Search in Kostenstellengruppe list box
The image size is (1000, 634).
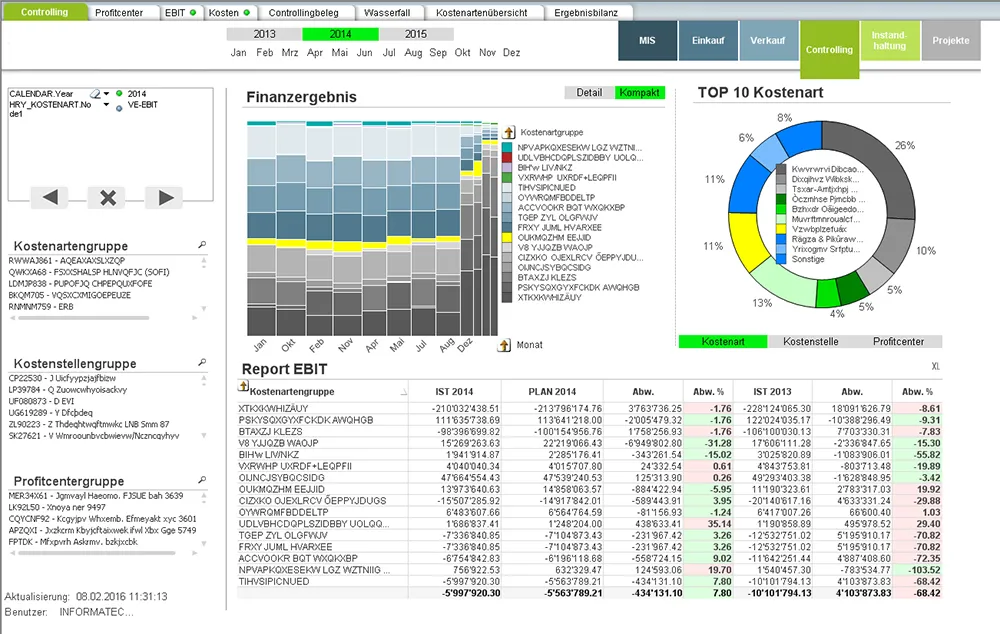coord(202,362)
